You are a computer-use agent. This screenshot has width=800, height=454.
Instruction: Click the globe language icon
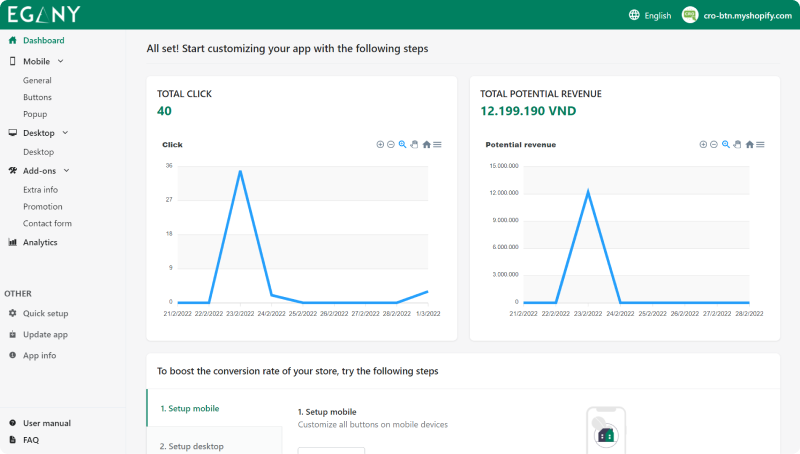[x=634, y=15]
